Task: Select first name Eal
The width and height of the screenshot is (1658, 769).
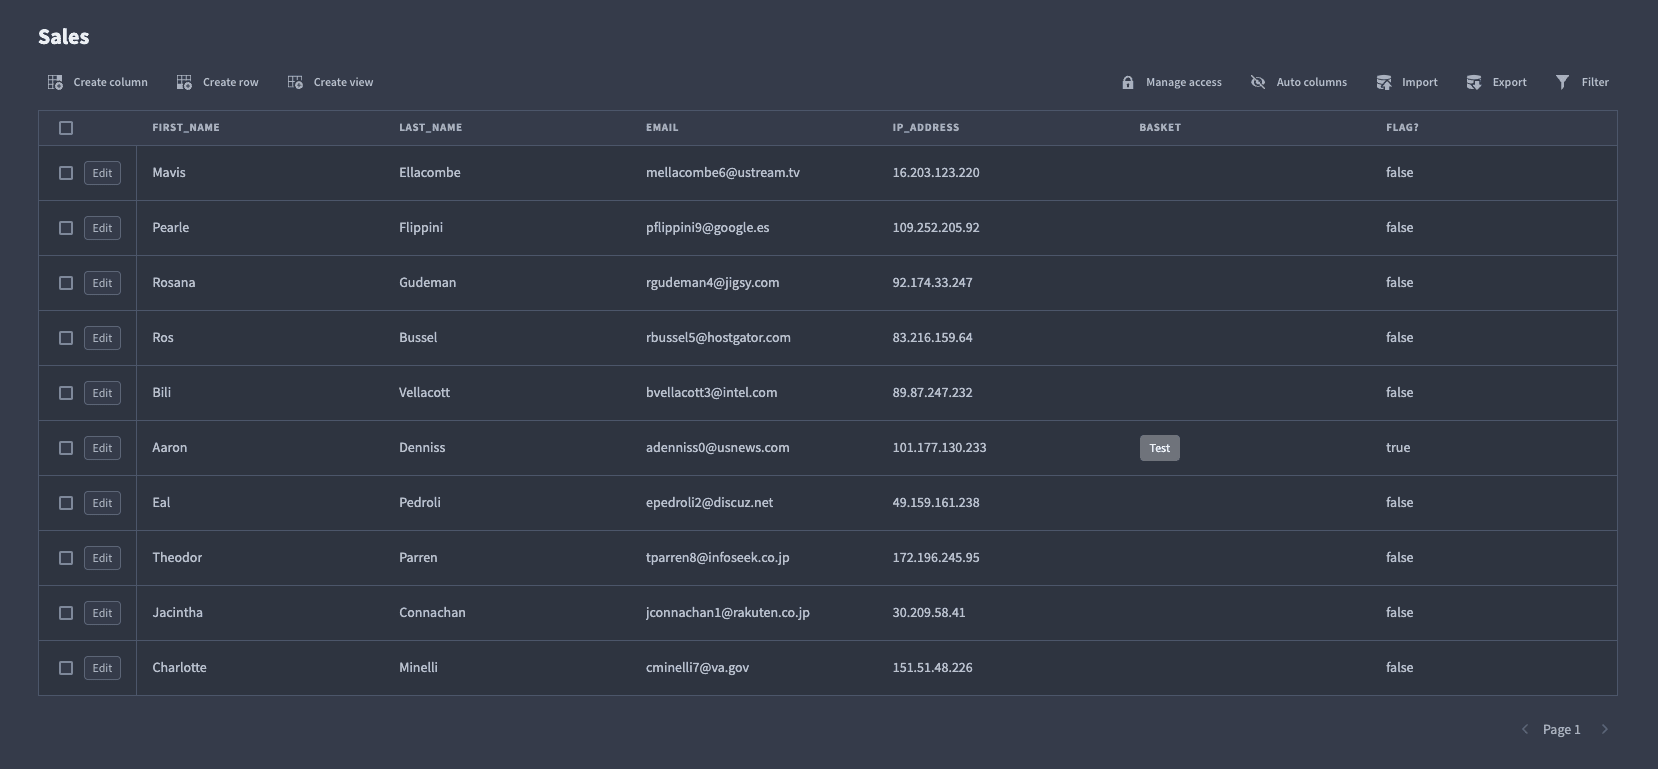Action: [161, 503]
